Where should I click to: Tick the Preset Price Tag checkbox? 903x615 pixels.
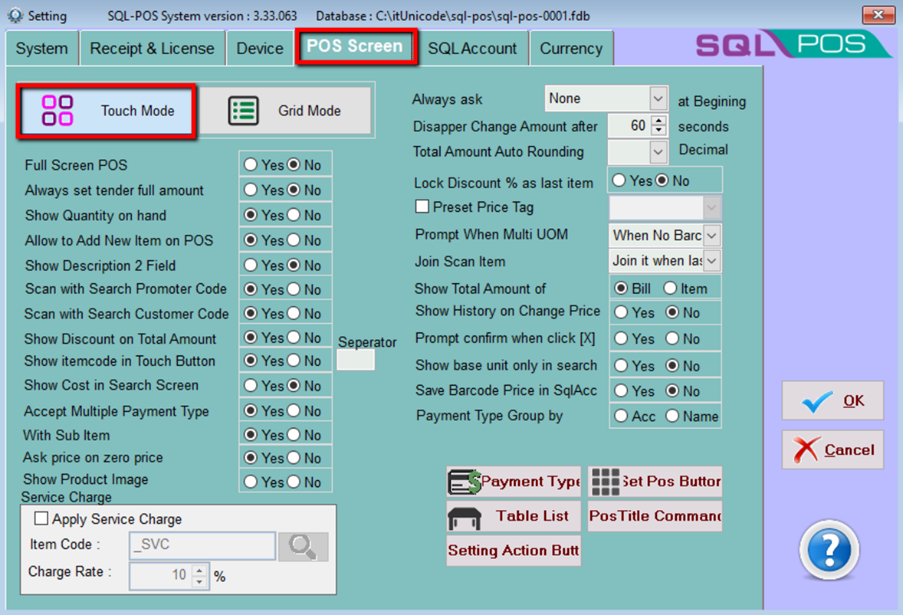tap(422, 207)
